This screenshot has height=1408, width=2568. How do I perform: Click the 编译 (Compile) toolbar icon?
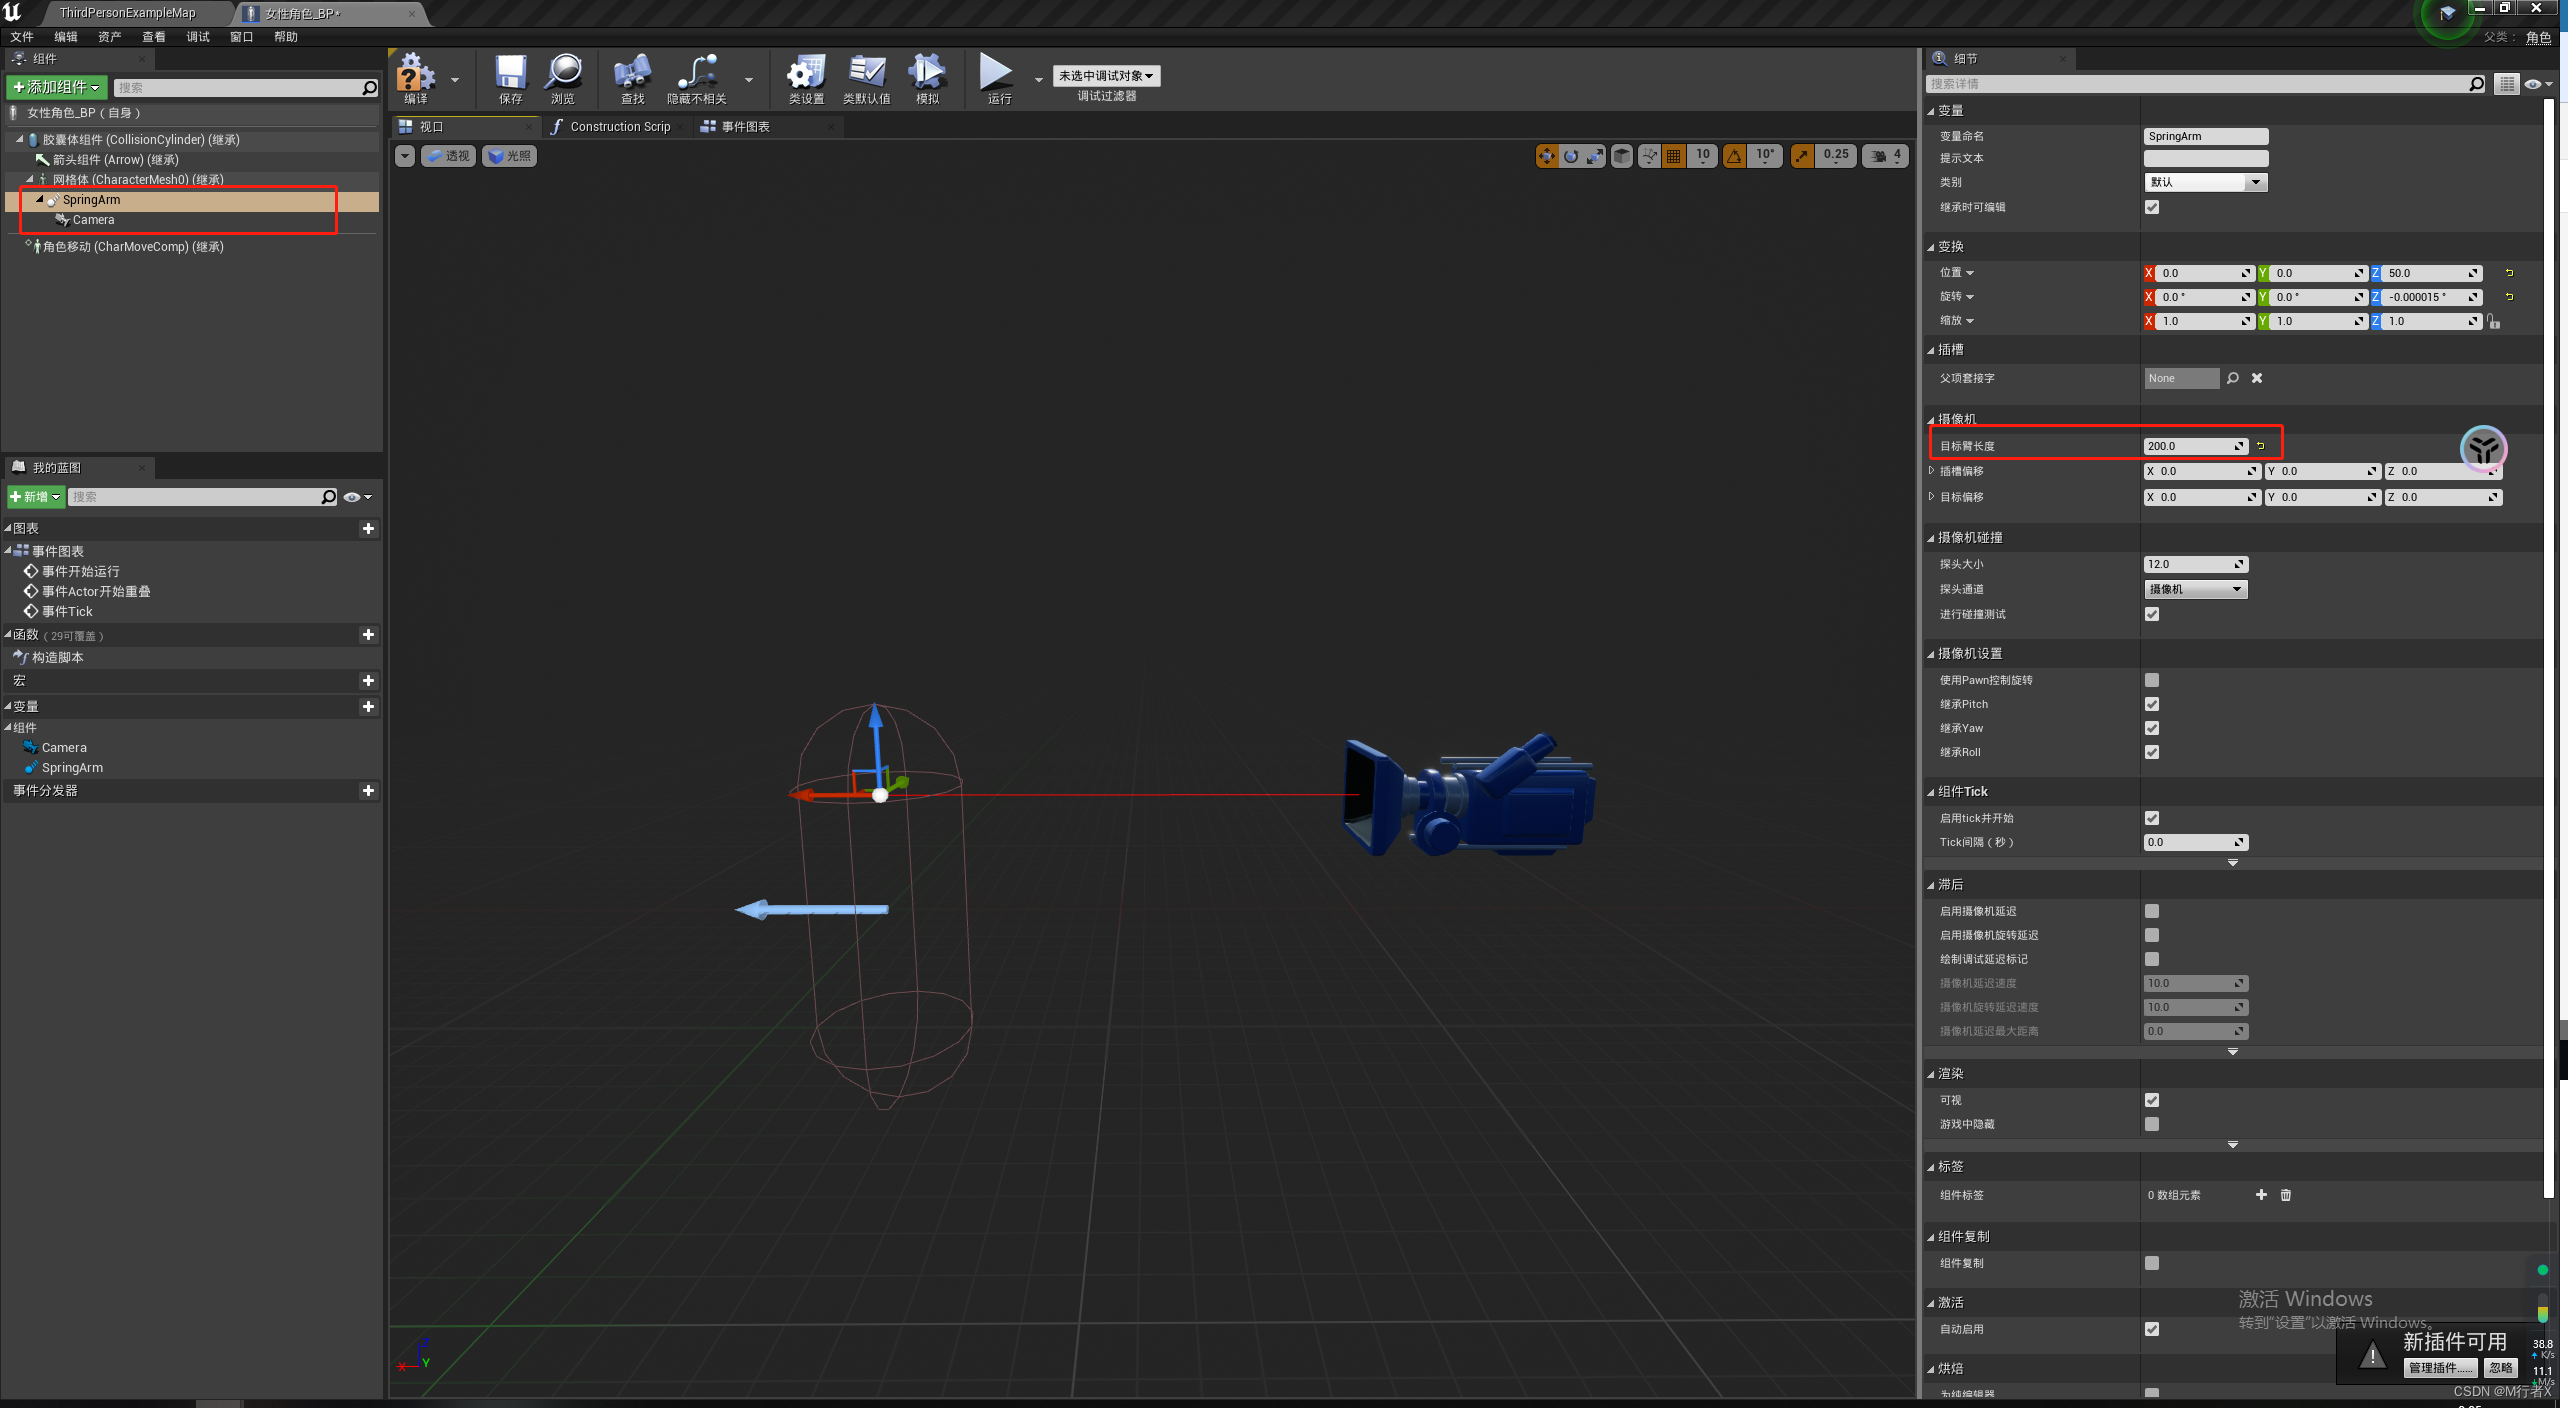point(416,78)
